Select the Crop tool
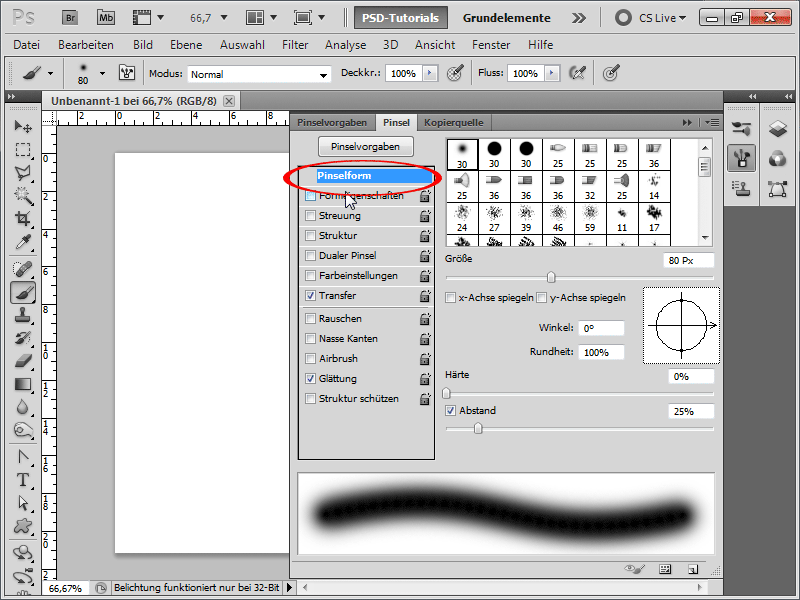Screen dimensions: 800x600 pyautogui.click(x=23, y=219)
